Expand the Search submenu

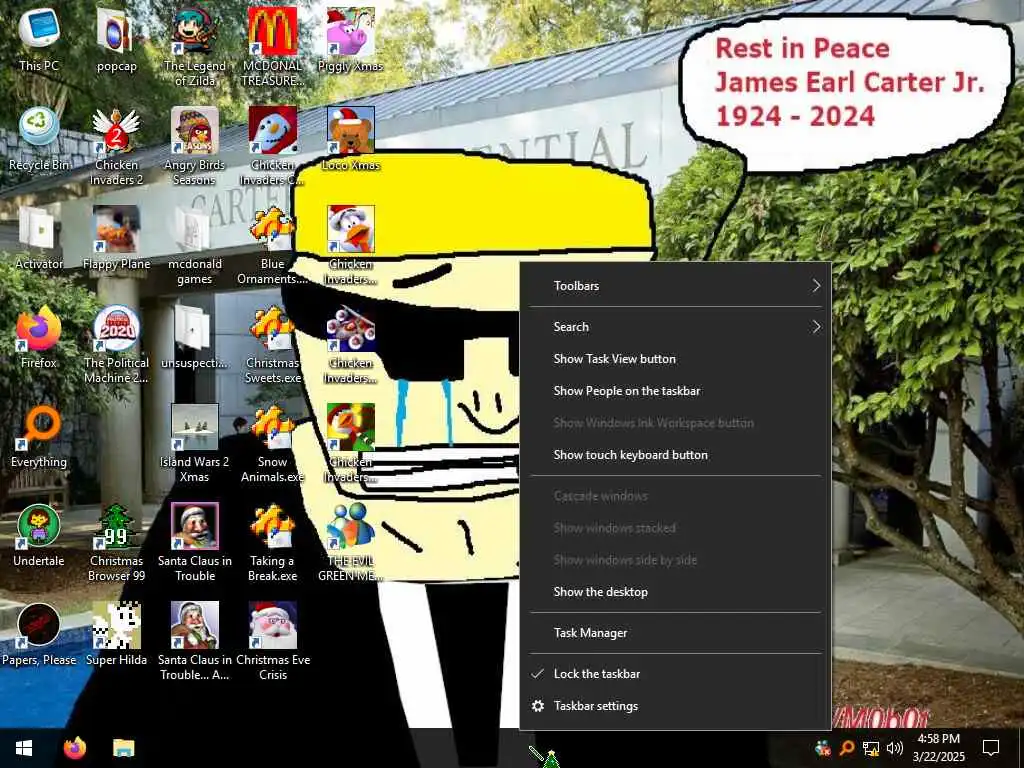coord(675,327)
